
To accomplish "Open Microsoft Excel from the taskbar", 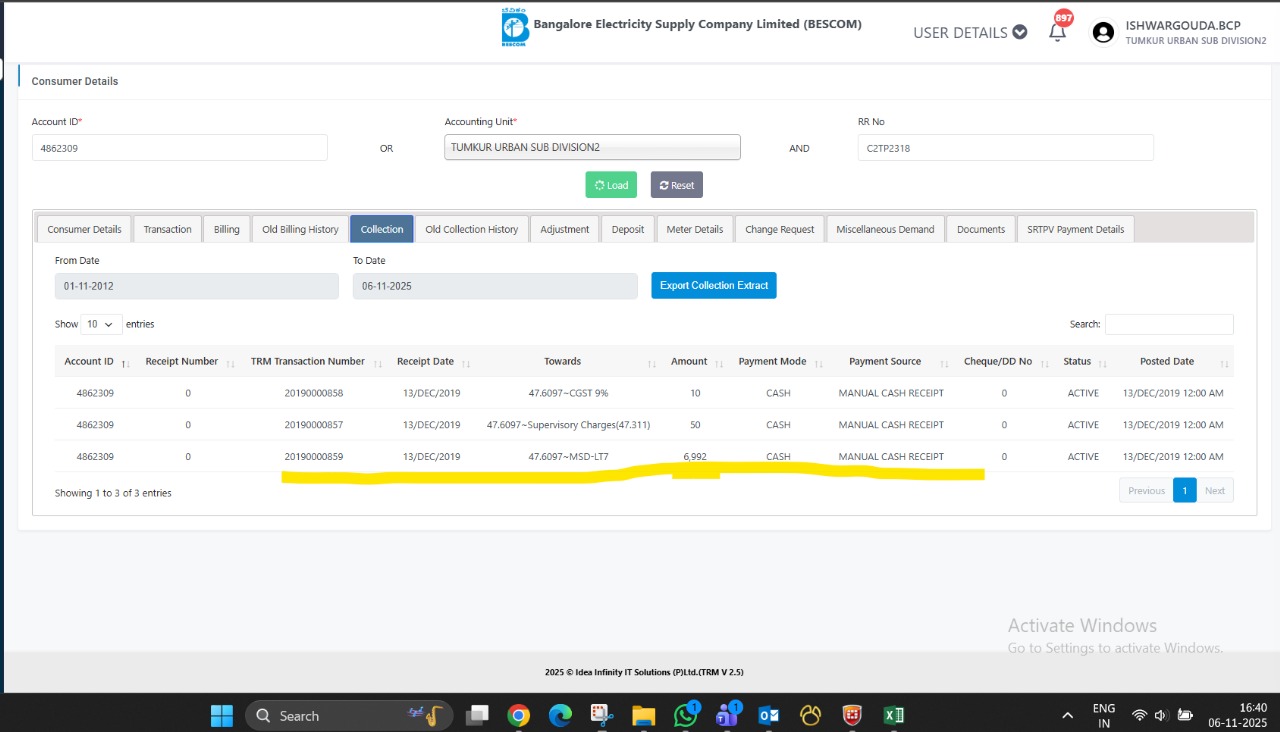I will tap(893, 715).
